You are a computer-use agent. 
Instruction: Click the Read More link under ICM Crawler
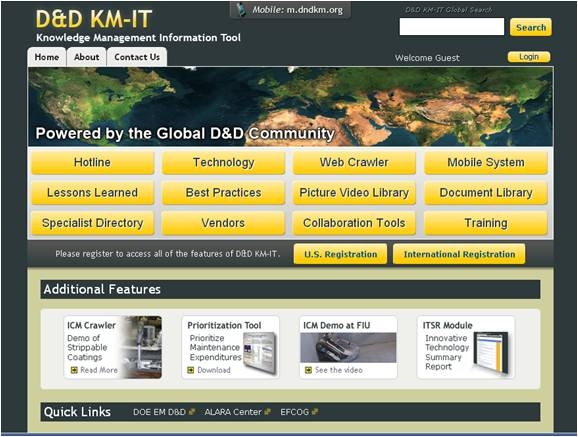[99, 370]
